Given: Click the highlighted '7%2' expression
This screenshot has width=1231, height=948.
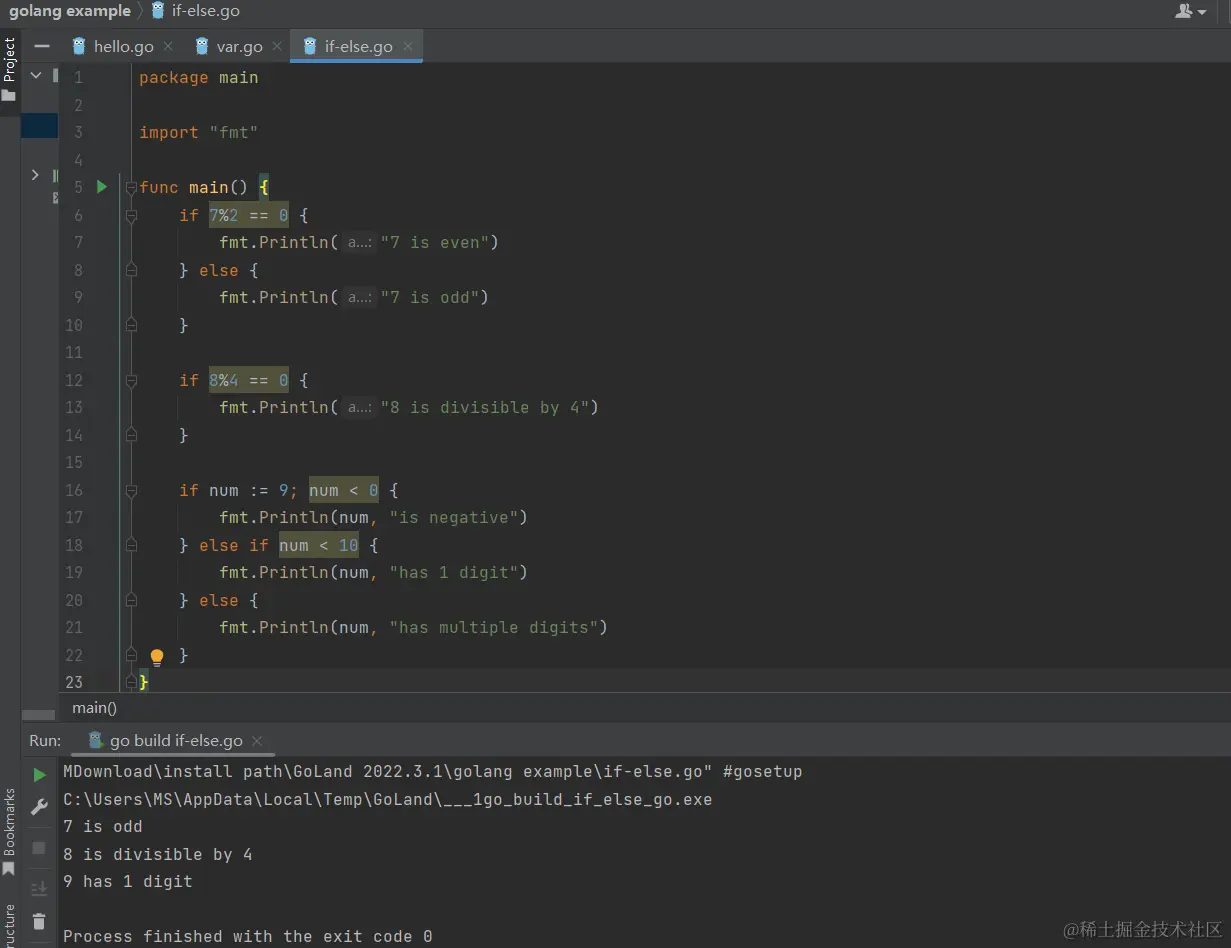Looking at the screenshot, I should tap(224, 215).
